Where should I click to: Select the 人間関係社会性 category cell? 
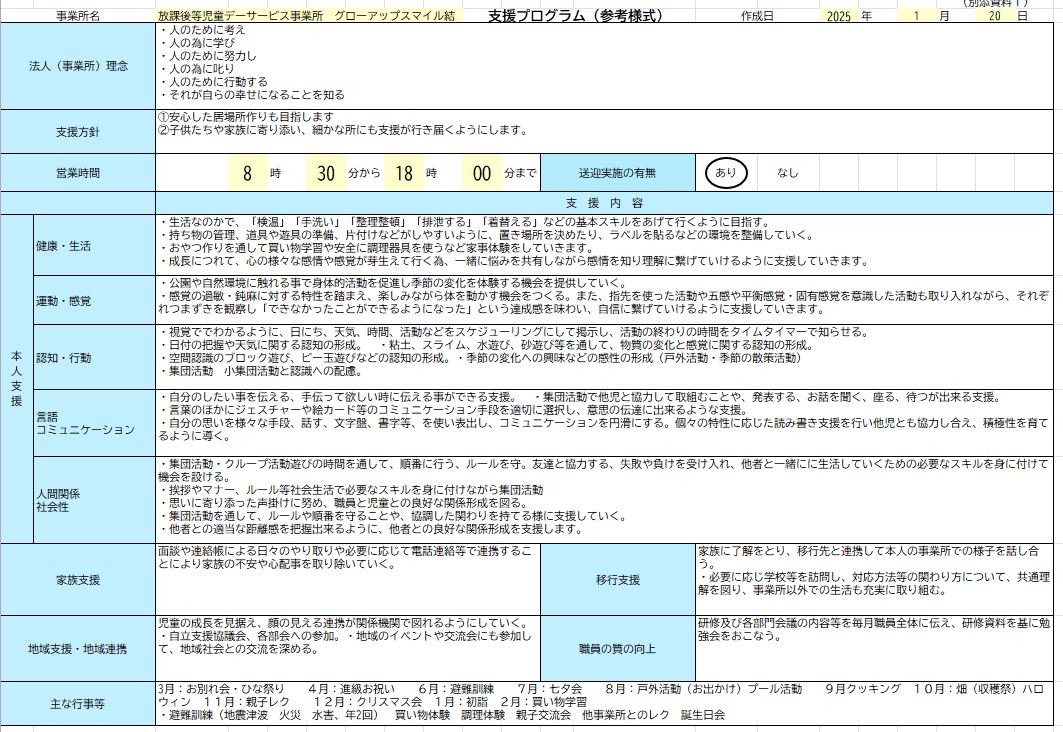(94, 500)
